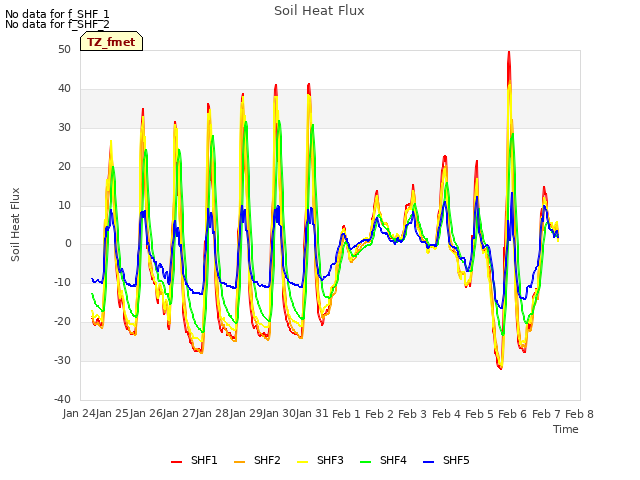Image resolution: width=640 pixels, height=480 pixels.
Task: Toggle the SHF3 legend label
Action: tap(330, 460)
